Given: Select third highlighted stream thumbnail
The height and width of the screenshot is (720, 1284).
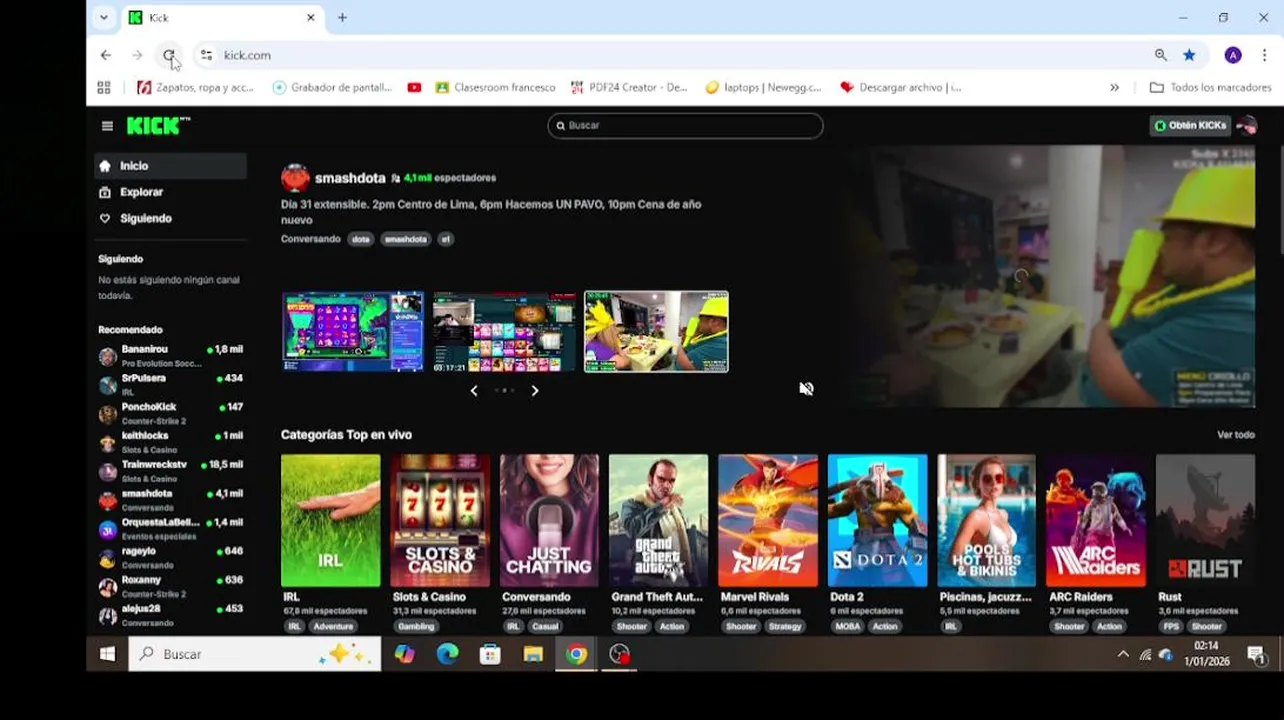Looking at the screenshot, I should coord(656,332).
